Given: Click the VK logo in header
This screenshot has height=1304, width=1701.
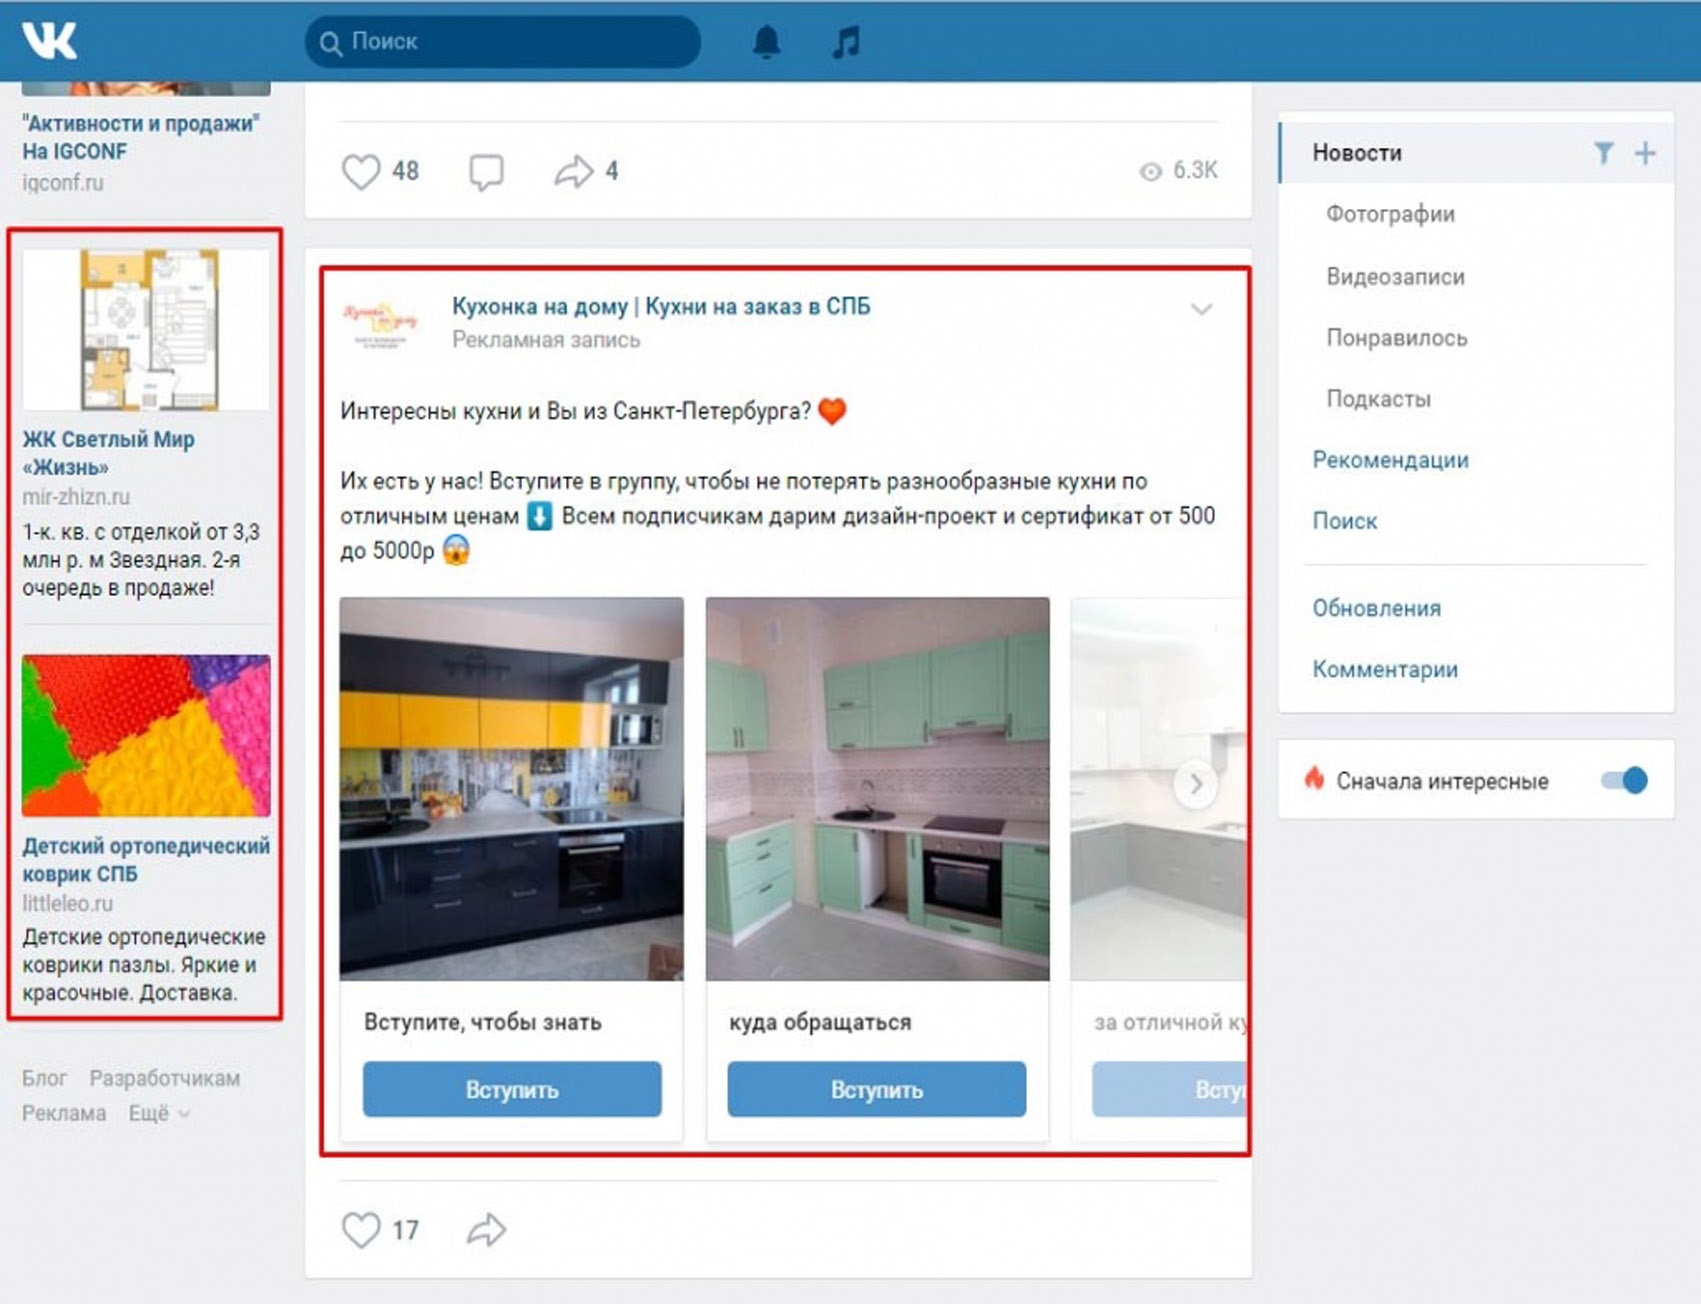Looking at the screenshot, I should (x=50, y=40).
